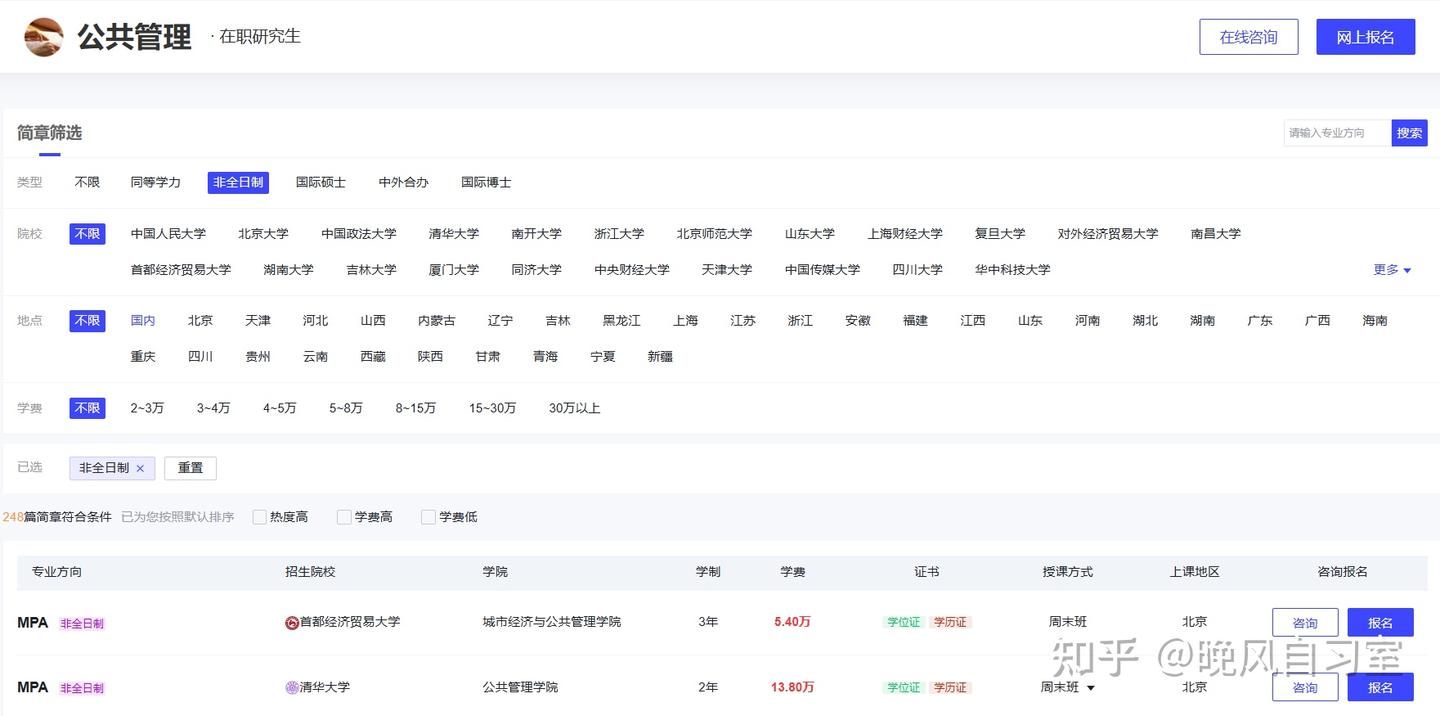This screenshot has width=1440, height=716.
Task: Select 新疆 location filter
Action: tap(660, 357)
